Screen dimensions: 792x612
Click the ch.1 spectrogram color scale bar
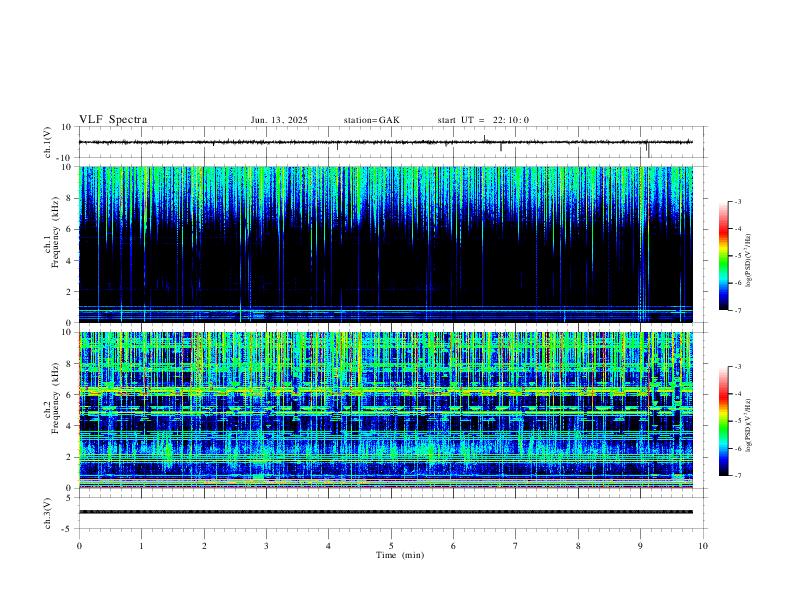(723, 256)
